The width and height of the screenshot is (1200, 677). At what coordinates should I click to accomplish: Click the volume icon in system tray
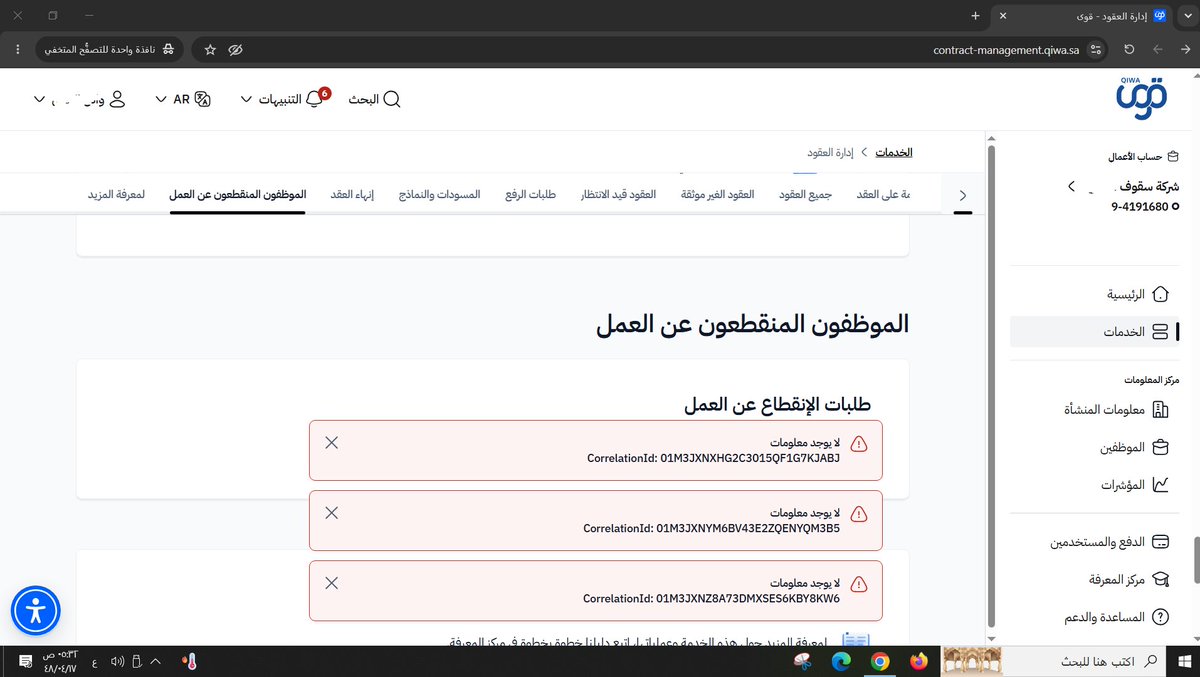point(117,661)
